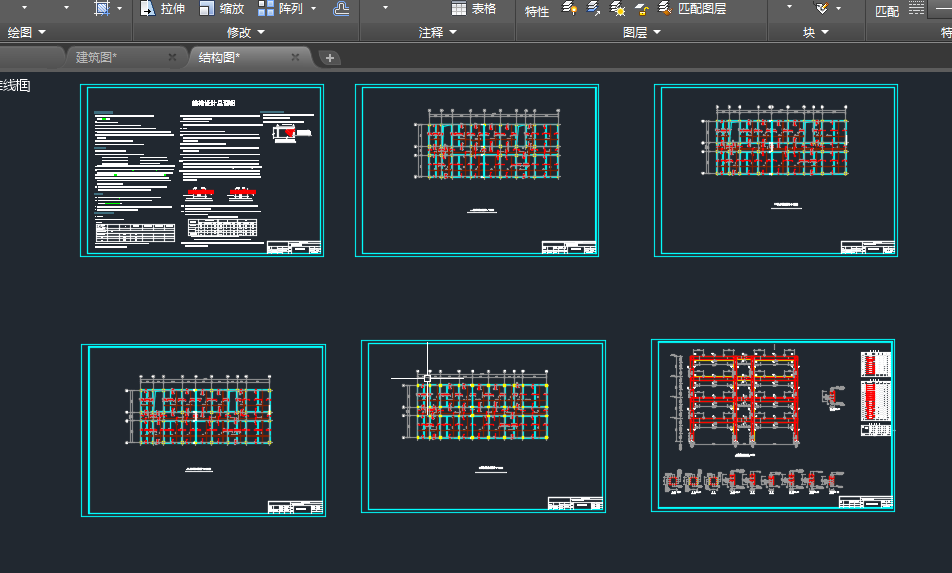Open the Array tool dropdown arrow
This screenshot has width=952, height=573.
313,9
